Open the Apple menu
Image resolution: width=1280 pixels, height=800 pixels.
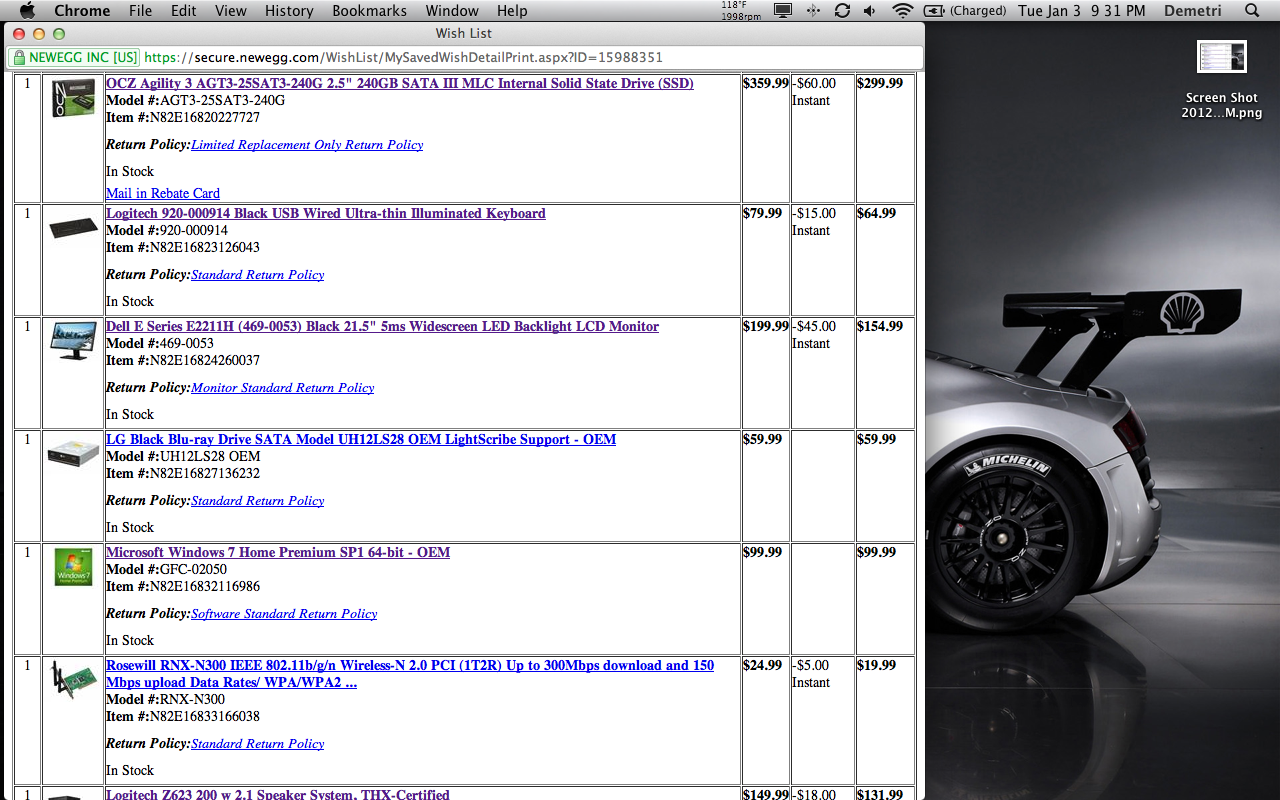pos(27,10)
